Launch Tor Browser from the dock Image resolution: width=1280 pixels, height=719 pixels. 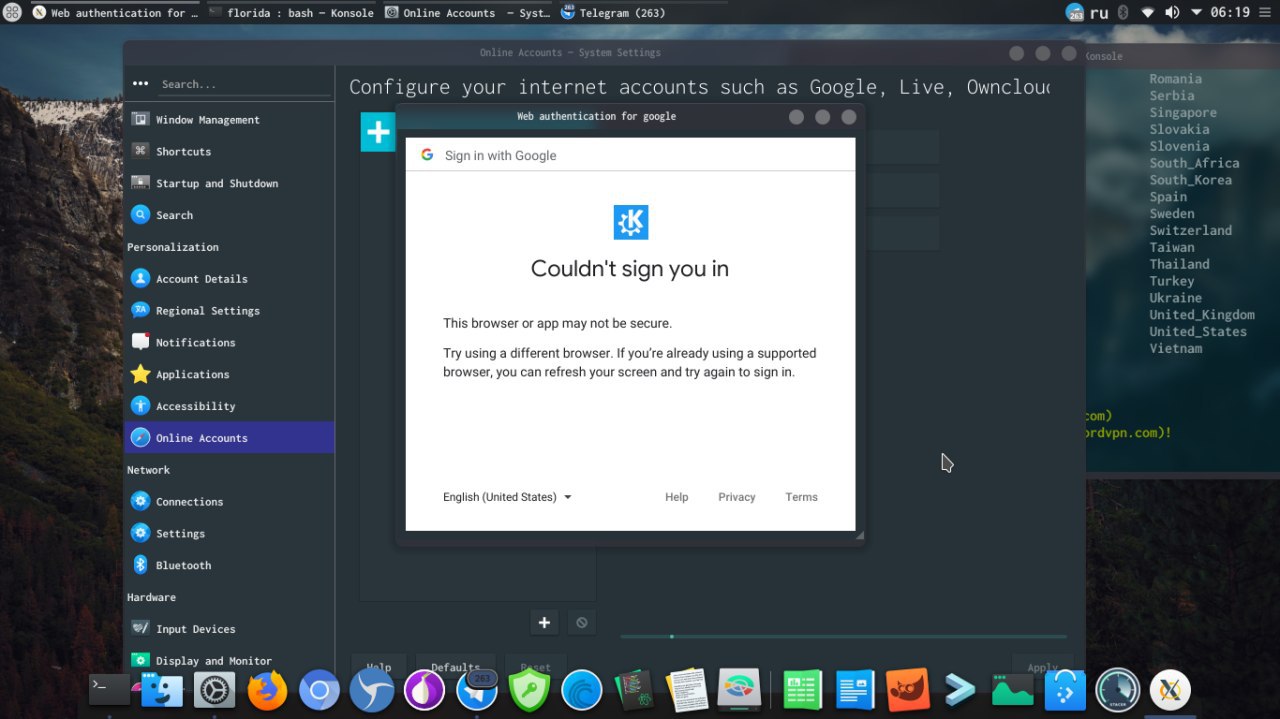tap(425, 690)
